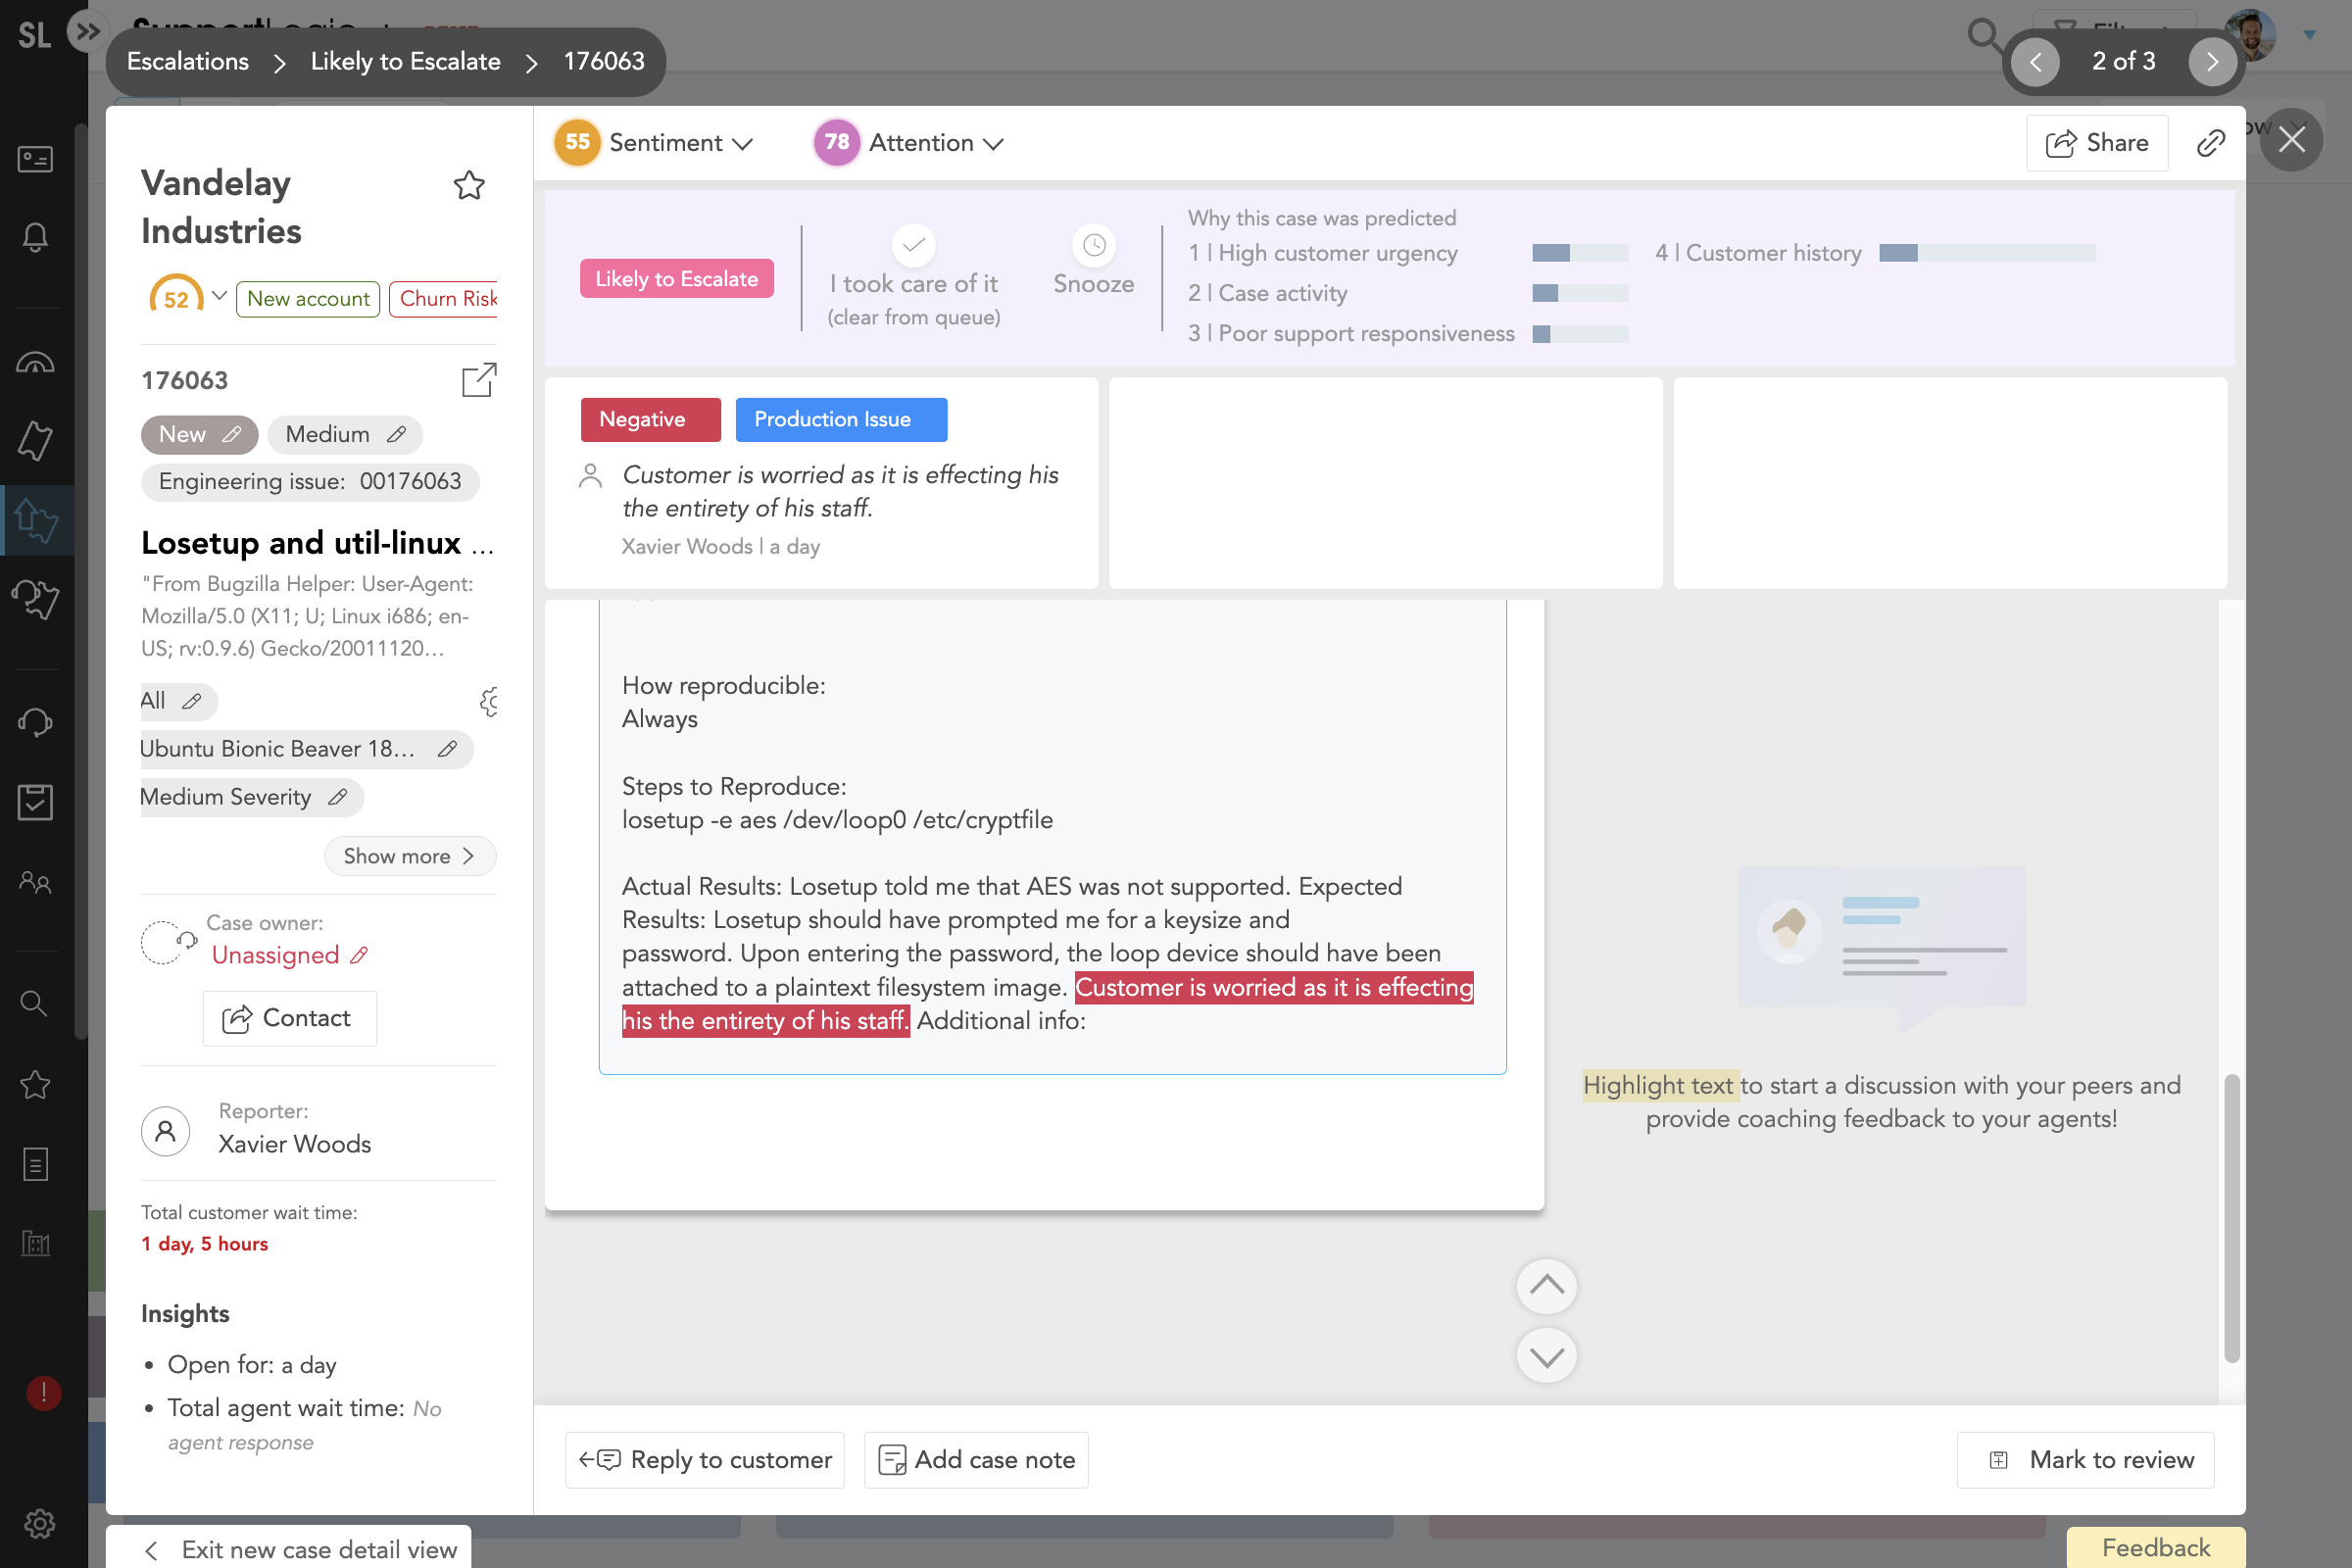Open the user profile dropdown arrow
Screen dimensions: 2352x1568
click(2310, 35)
